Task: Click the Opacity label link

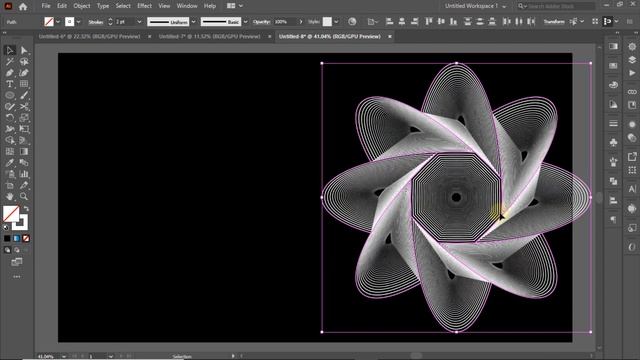Action: [261, 22]
